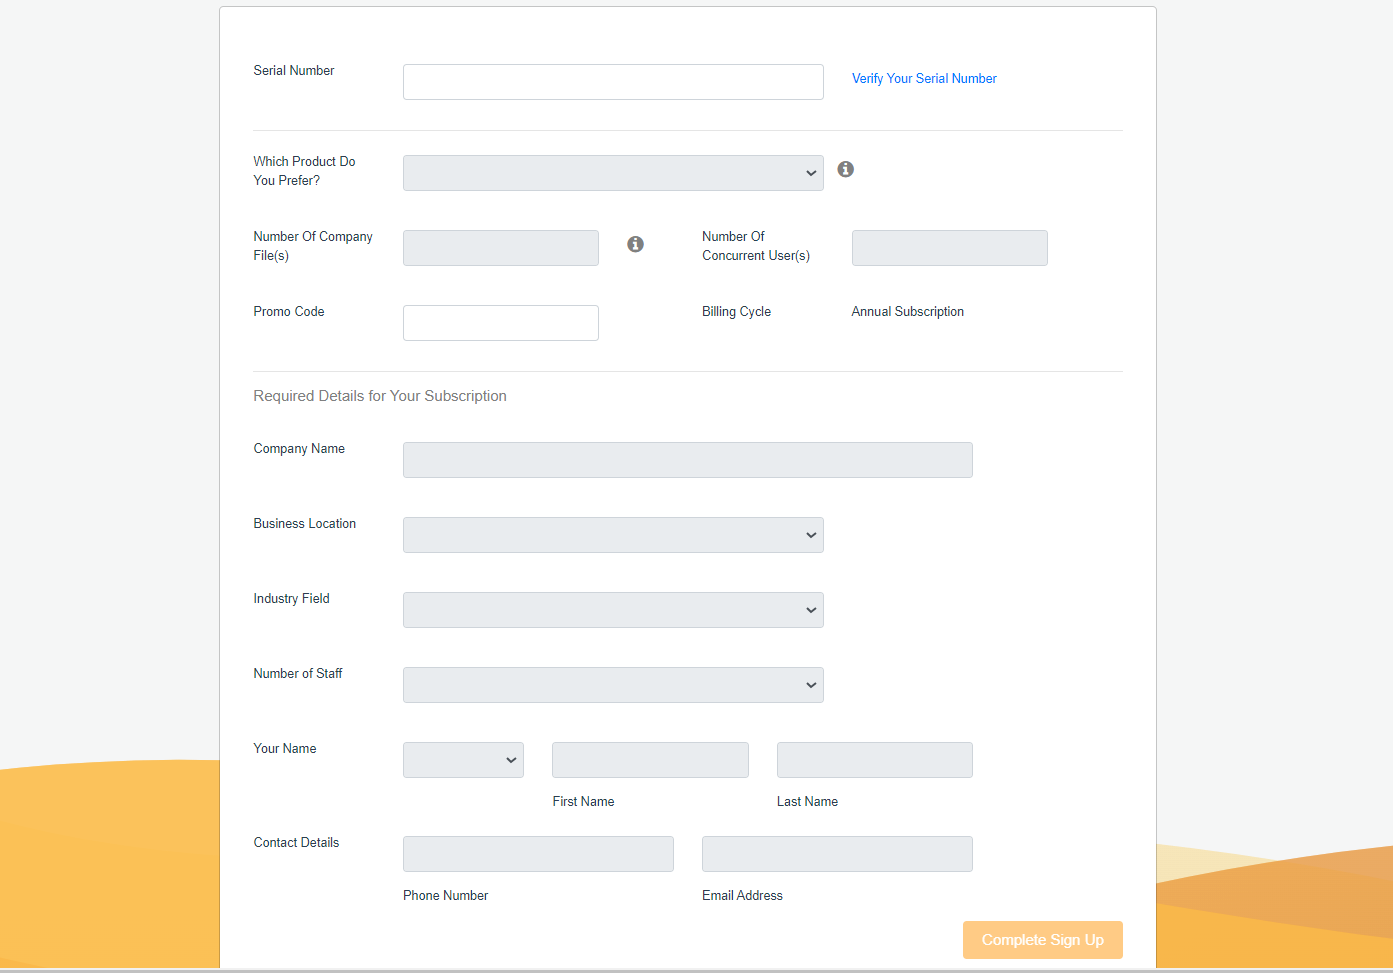Open the Which Product Do You Prefer dropdown
Viewport: 1393px width, 973px height.
point(612,173)
